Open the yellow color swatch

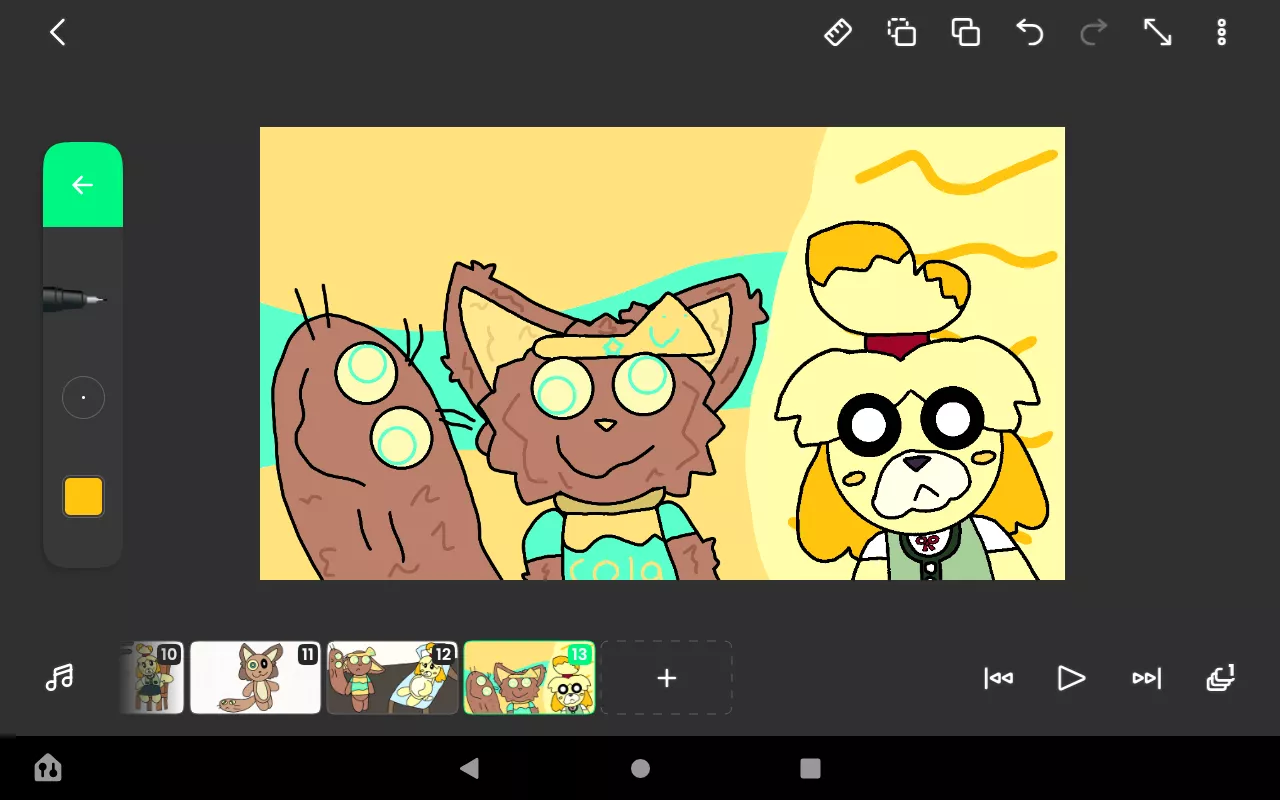tap(83, 496)
